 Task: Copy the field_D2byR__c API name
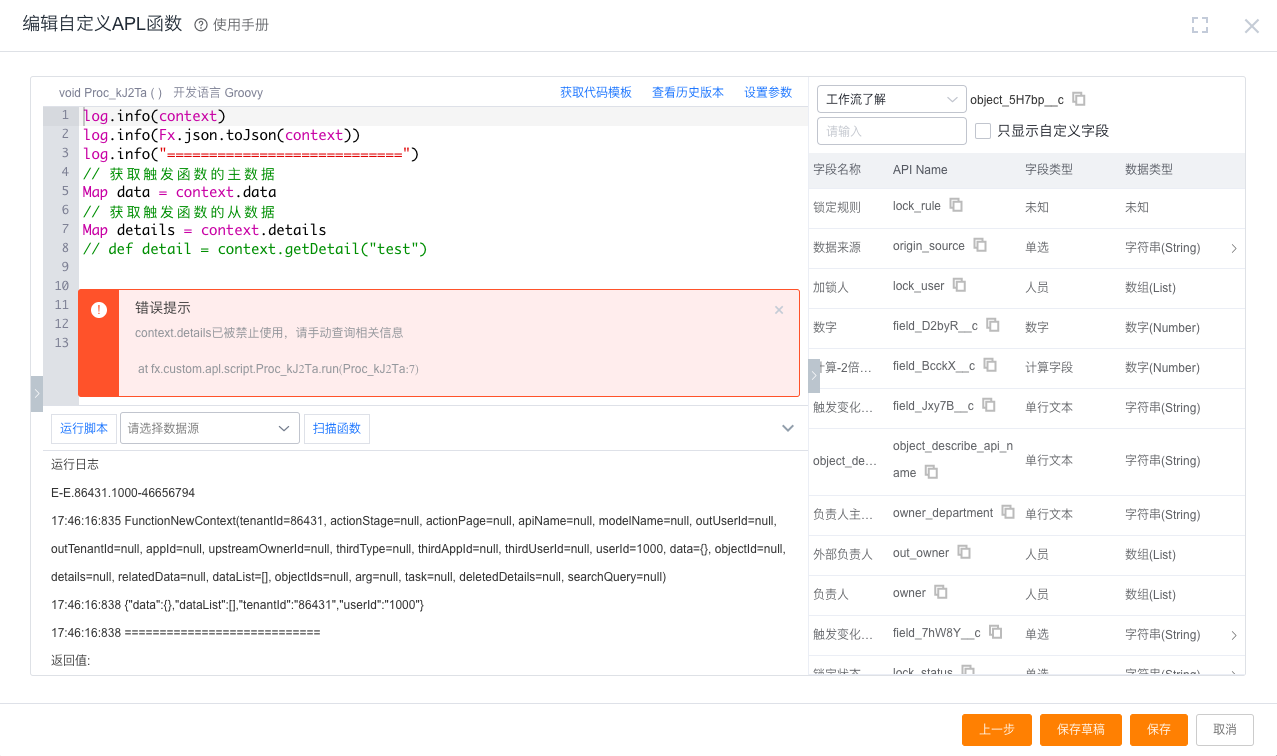(993, 325)
